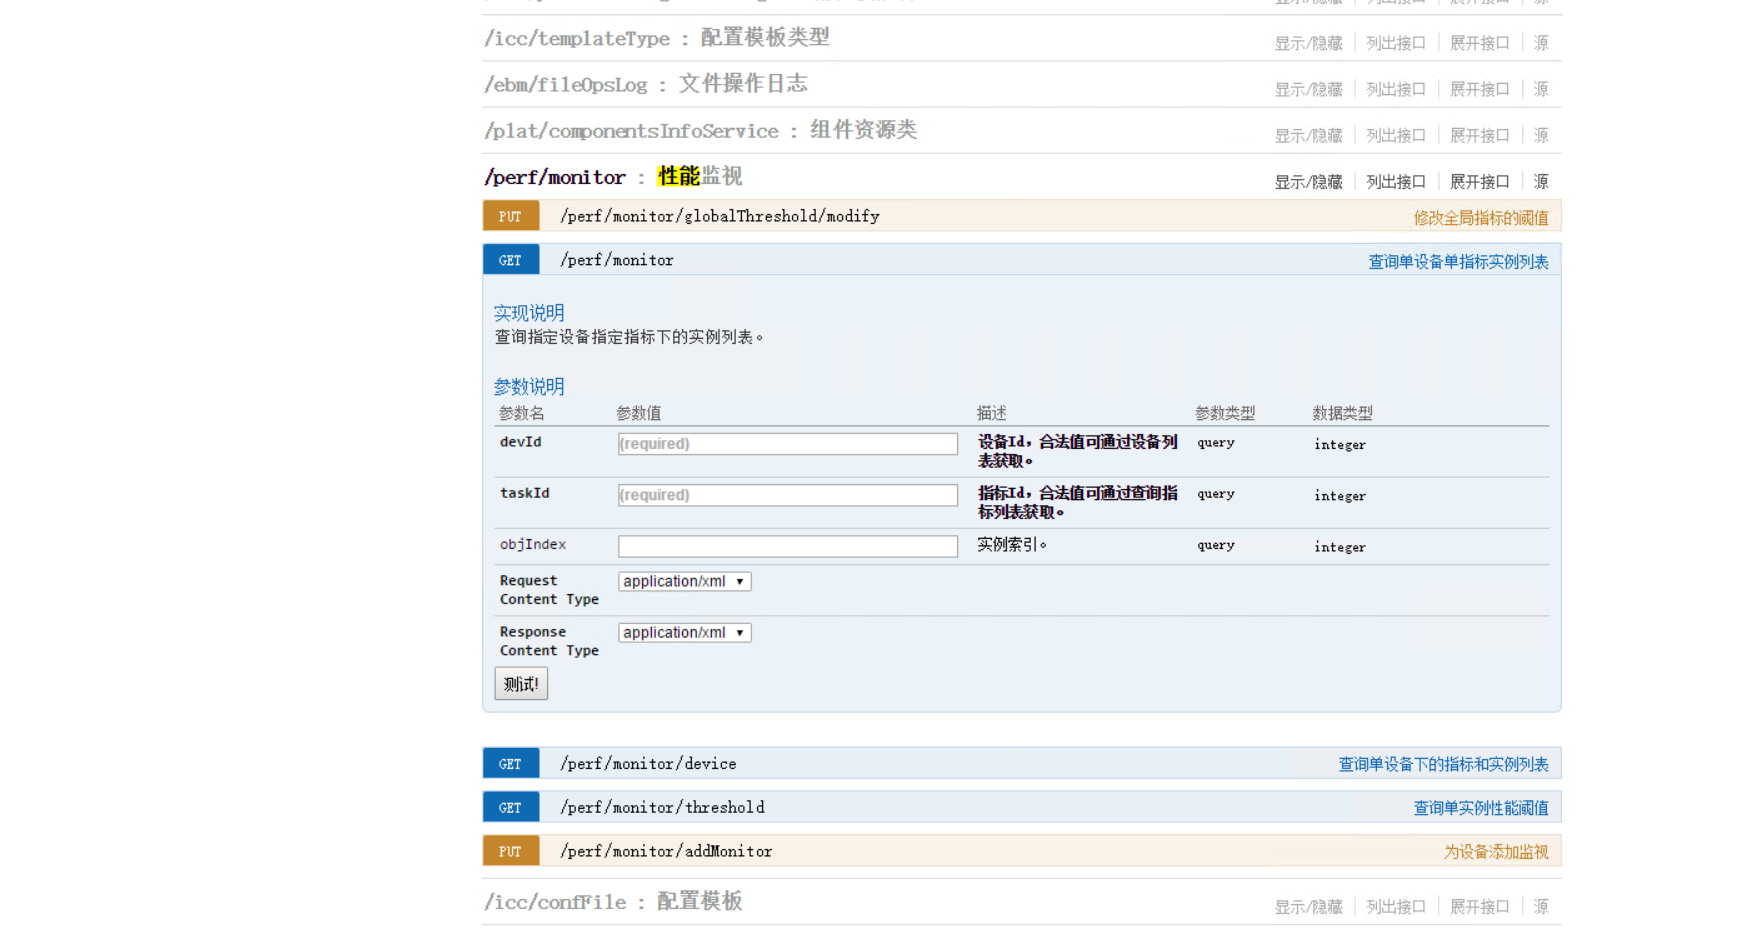Image resolution: width=1750 pixels, height=931 pixels.
Task: Click the 数据类型 column header
Action: click(1343, 413)
